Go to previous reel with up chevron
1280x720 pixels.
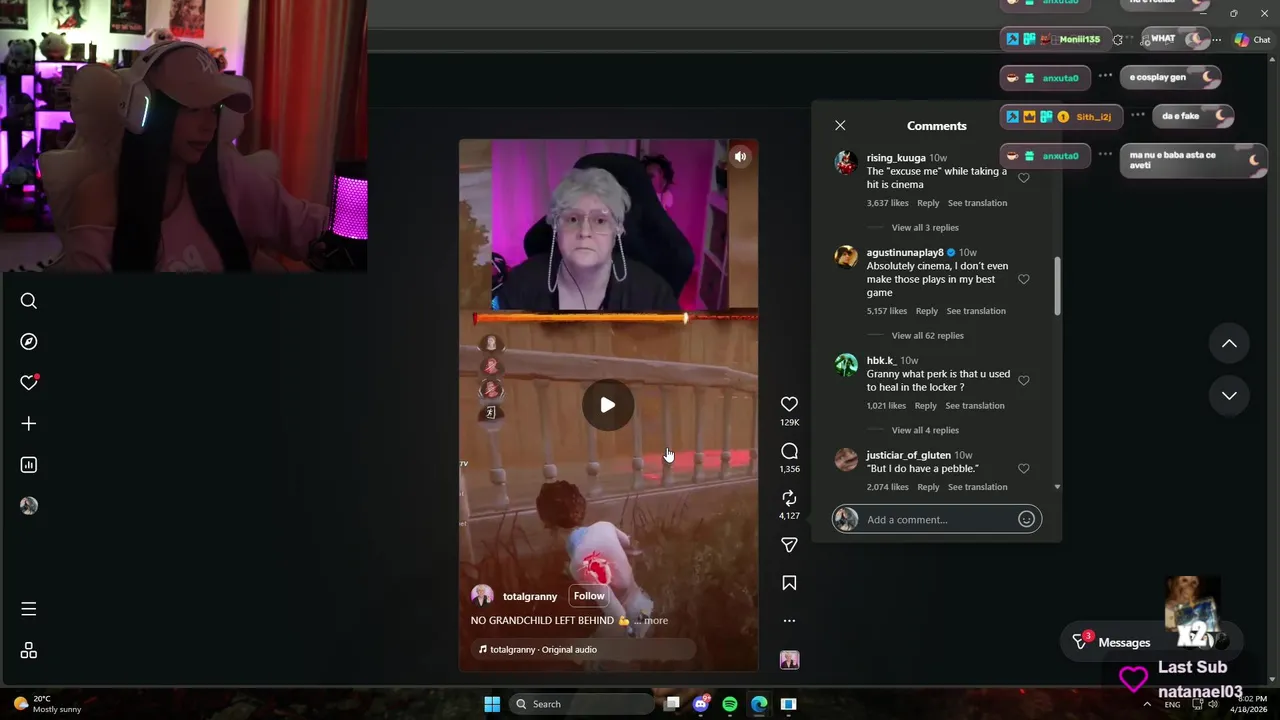[x=1229, y=344]
